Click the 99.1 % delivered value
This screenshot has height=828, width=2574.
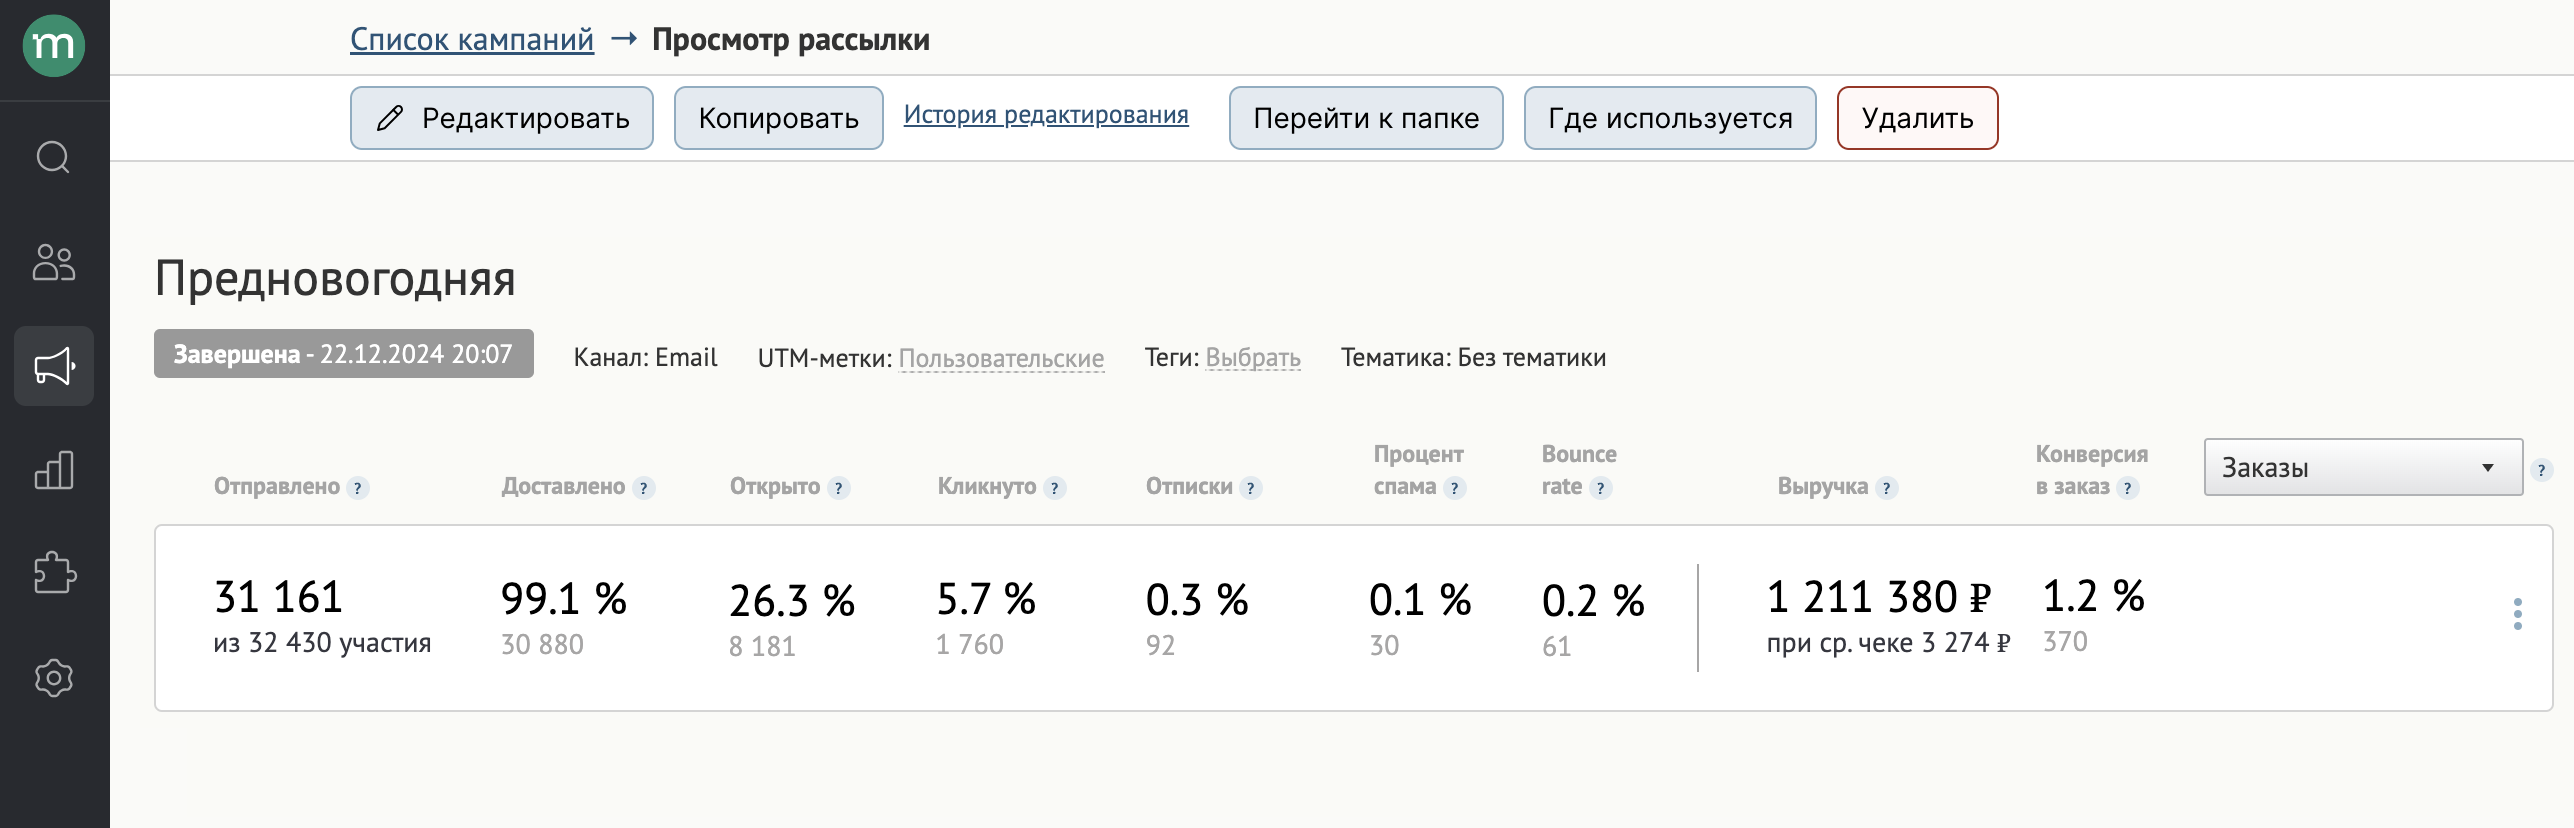tap(564, 599)
